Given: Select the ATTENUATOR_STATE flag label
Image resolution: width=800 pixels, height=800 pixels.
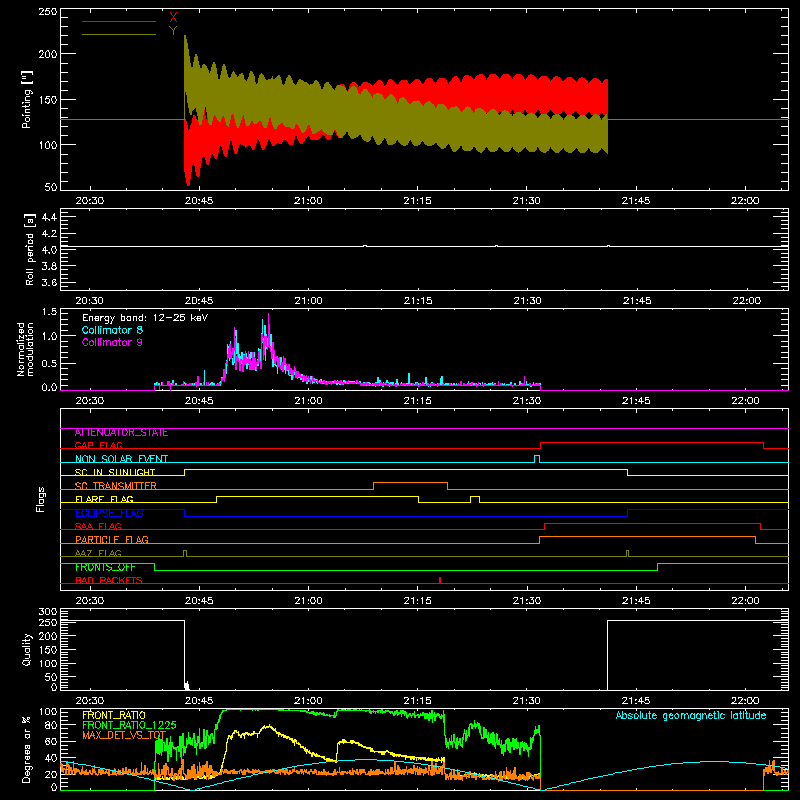Looking at the screenshot, I should [x=121, y=433].
